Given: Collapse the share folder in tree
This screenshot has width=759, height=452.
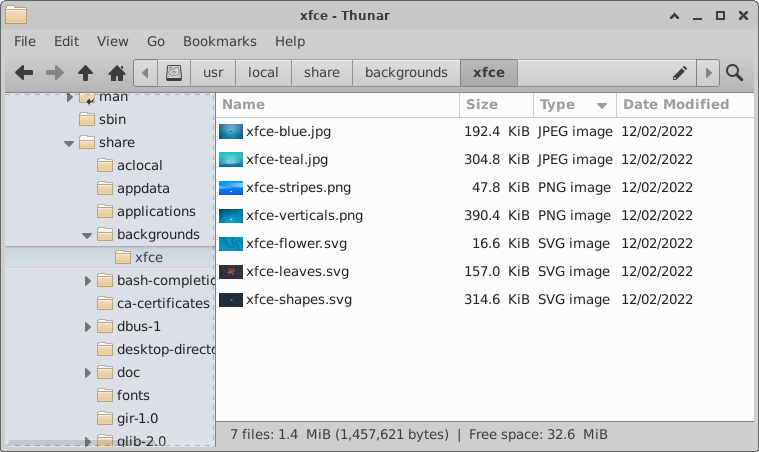Looking at the screenshot, I should tap(69, 143).
